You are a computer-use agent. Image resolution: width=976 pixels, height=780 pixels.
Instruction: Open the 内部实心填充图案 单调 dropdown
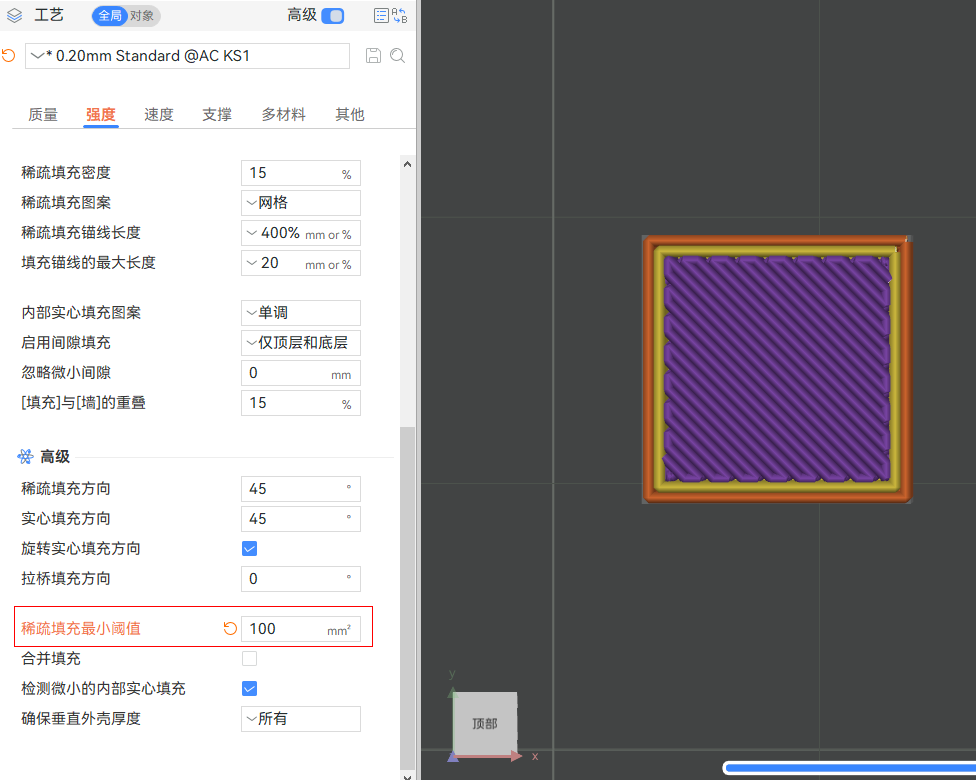pyautogui.click(x=301, y=312)
